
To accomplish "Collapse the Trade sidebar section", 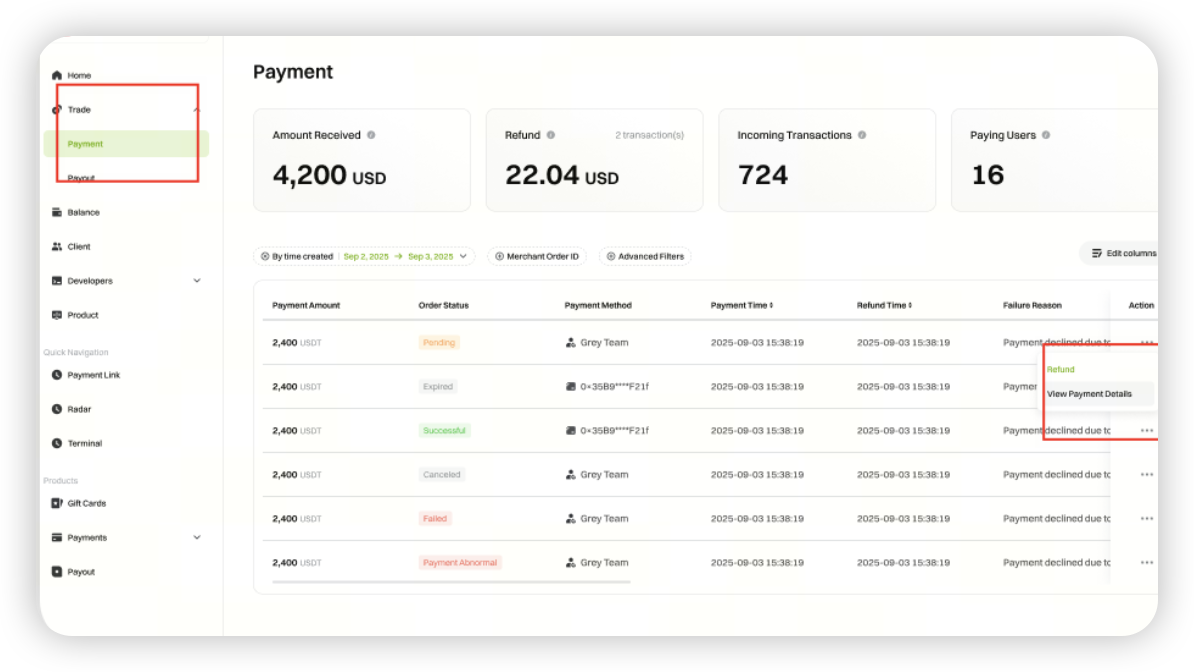I will (196, 110).
